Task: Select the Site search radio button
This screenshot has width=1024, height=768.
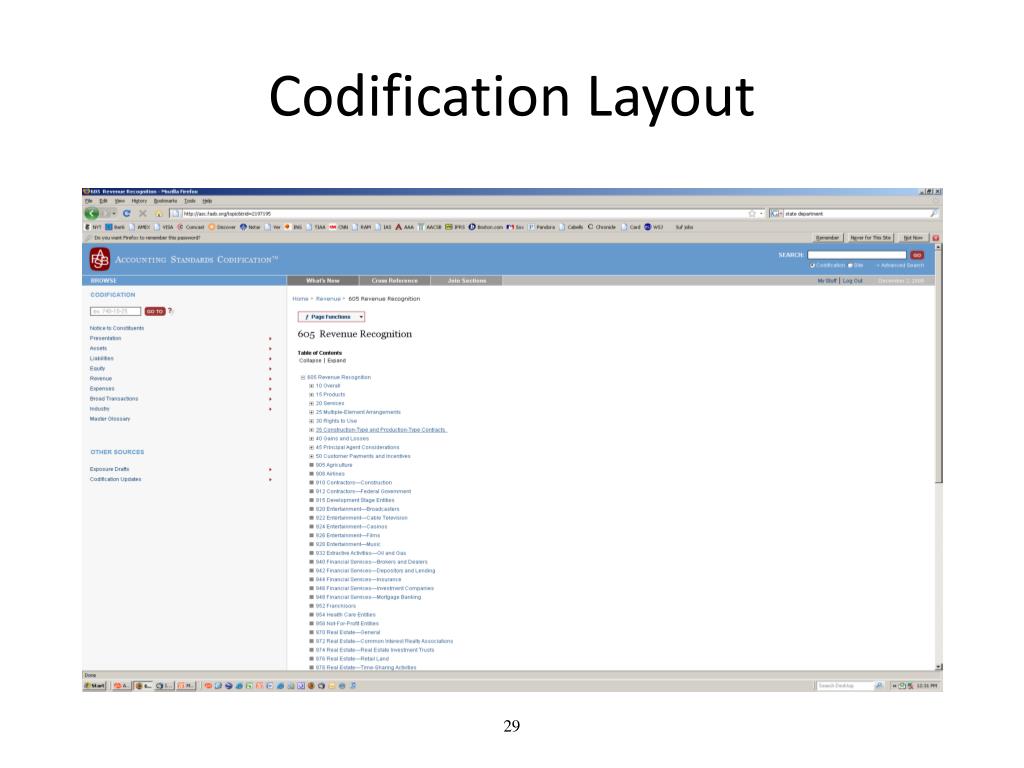Action: point(850,265)
